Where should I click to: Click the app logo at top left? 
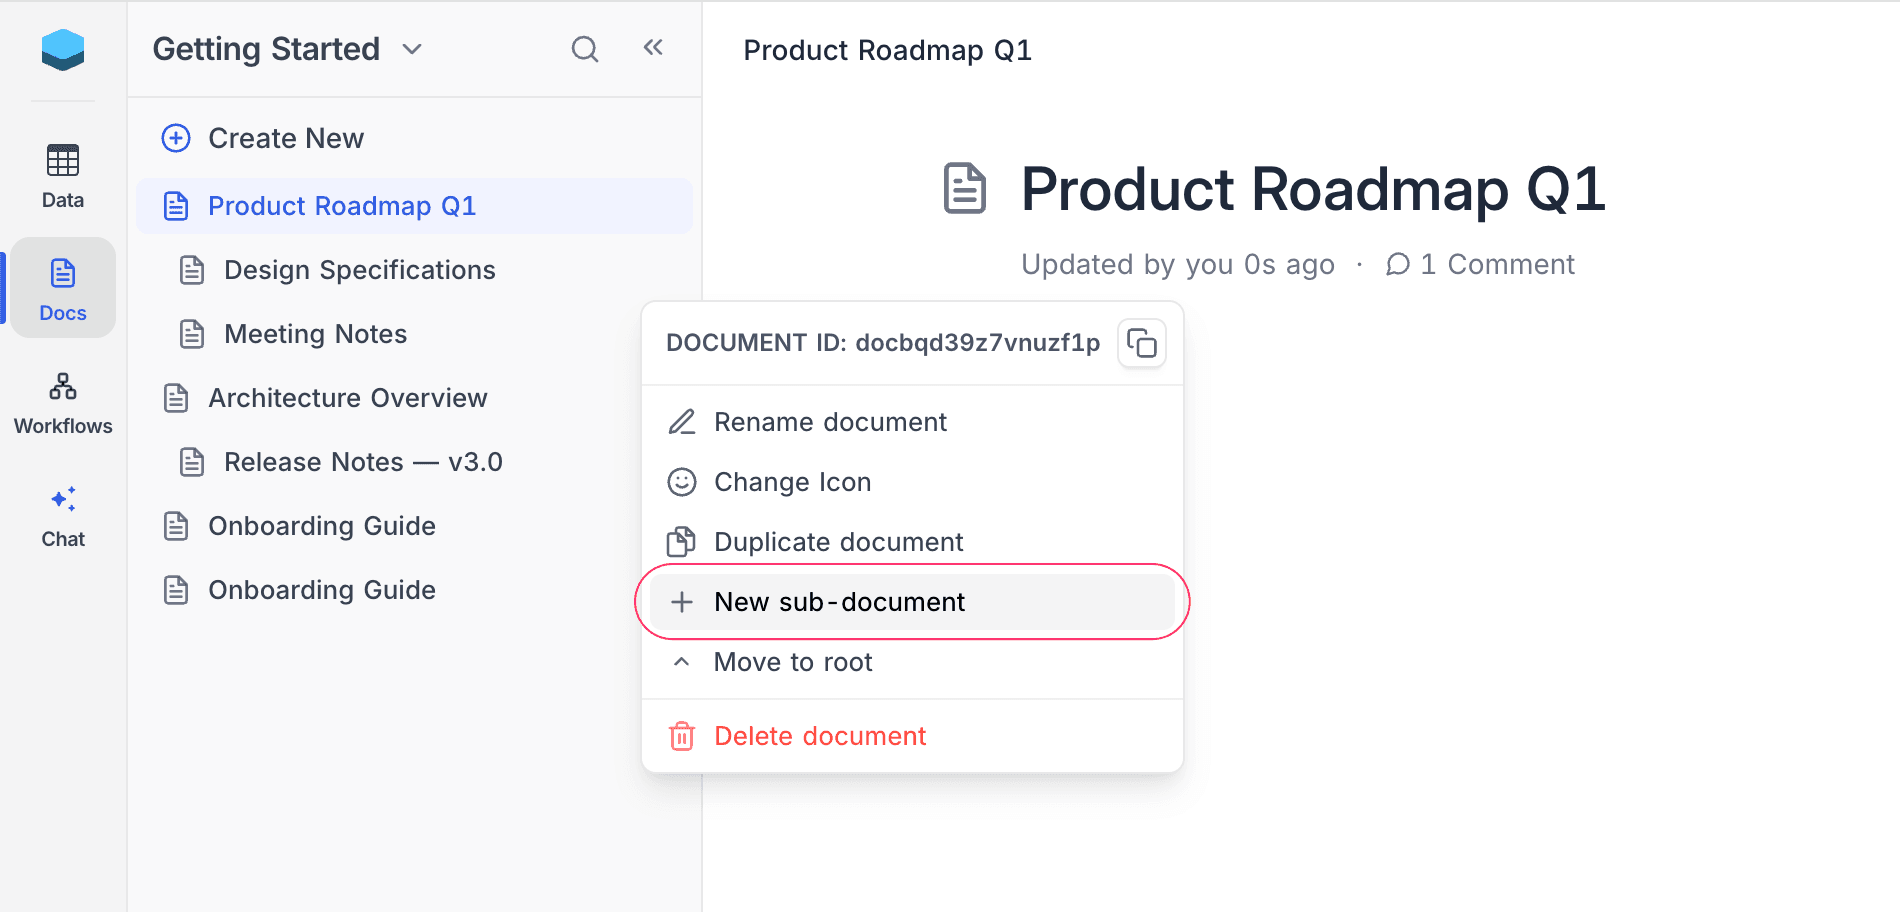coord(62,50)
